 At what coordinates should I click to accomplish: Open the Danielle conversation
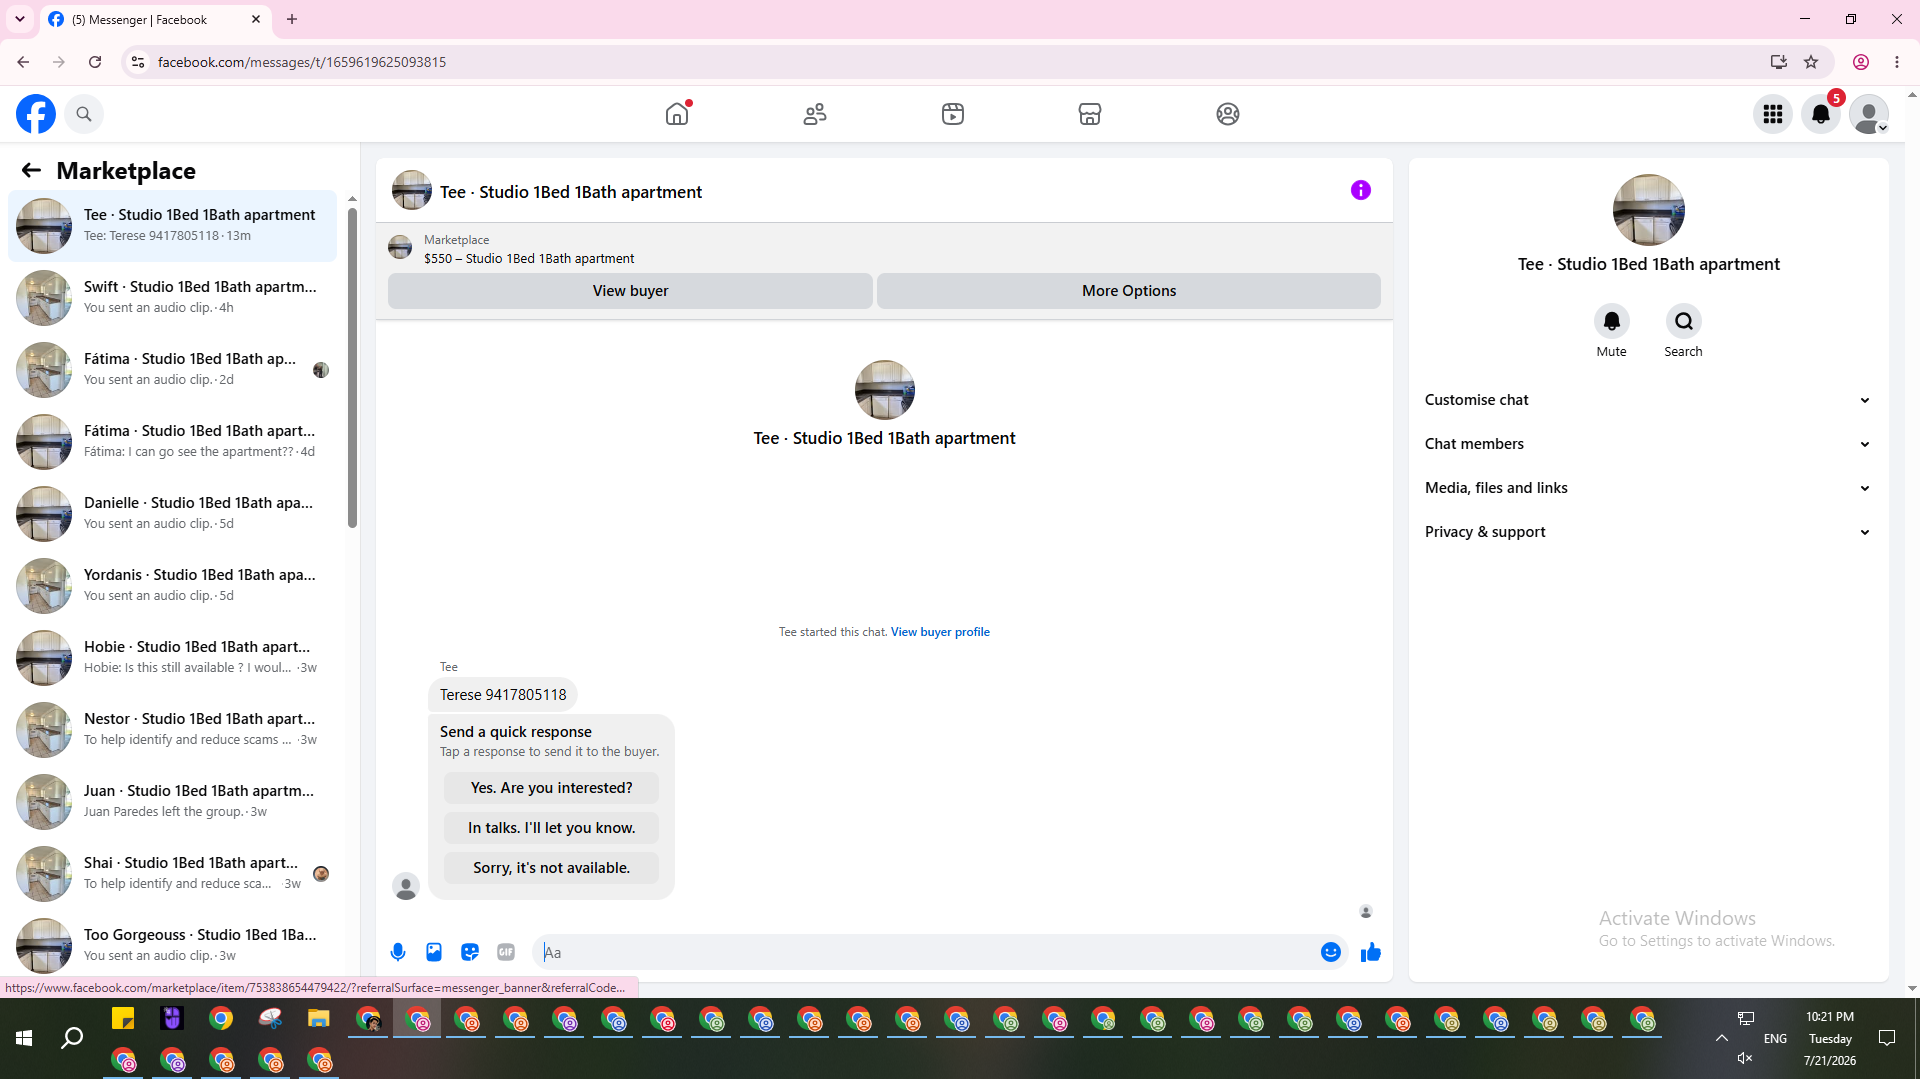[173, 513]
